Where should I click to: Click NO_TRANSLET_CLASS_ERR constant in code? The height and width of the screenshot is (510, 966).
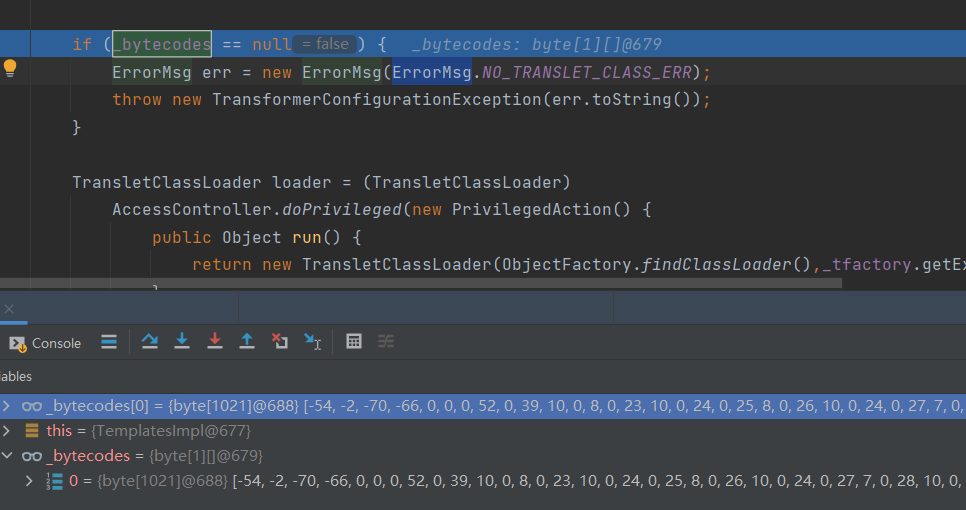tap(586, 72)
